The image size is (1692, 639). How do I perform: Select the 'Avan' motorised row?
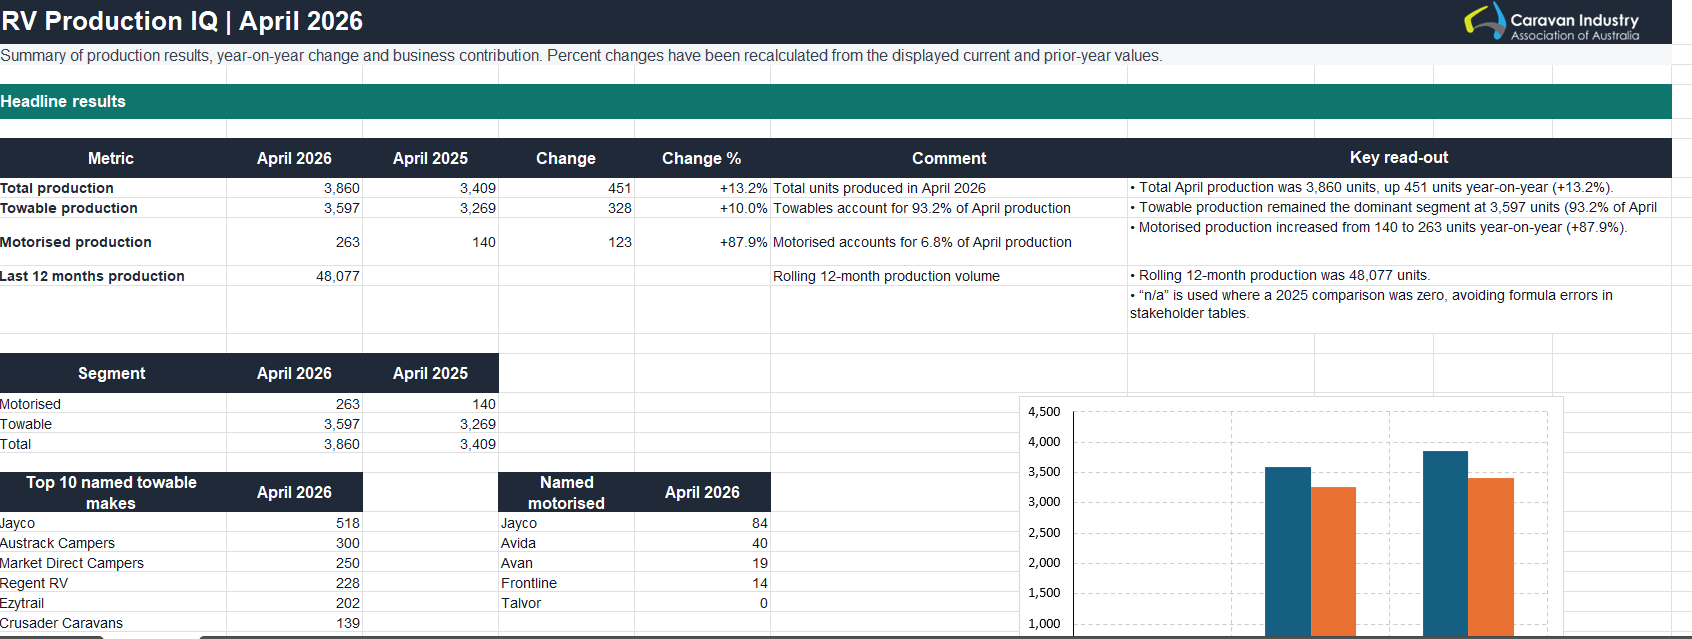(x=634, y=563)
